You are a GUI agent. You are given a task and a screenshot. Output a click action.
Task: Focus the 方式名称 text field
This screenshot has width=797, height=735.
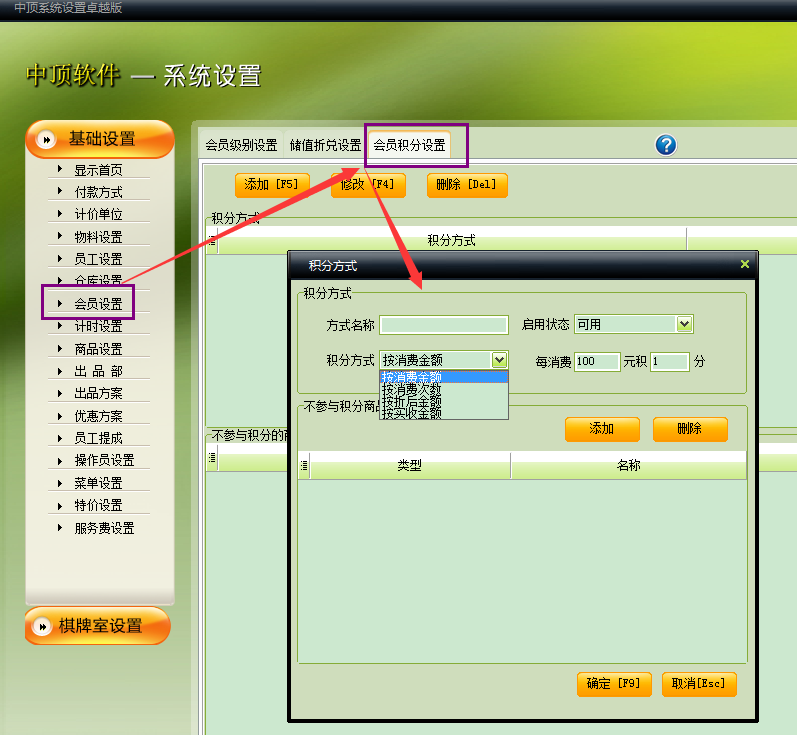(x=444, y=325)
